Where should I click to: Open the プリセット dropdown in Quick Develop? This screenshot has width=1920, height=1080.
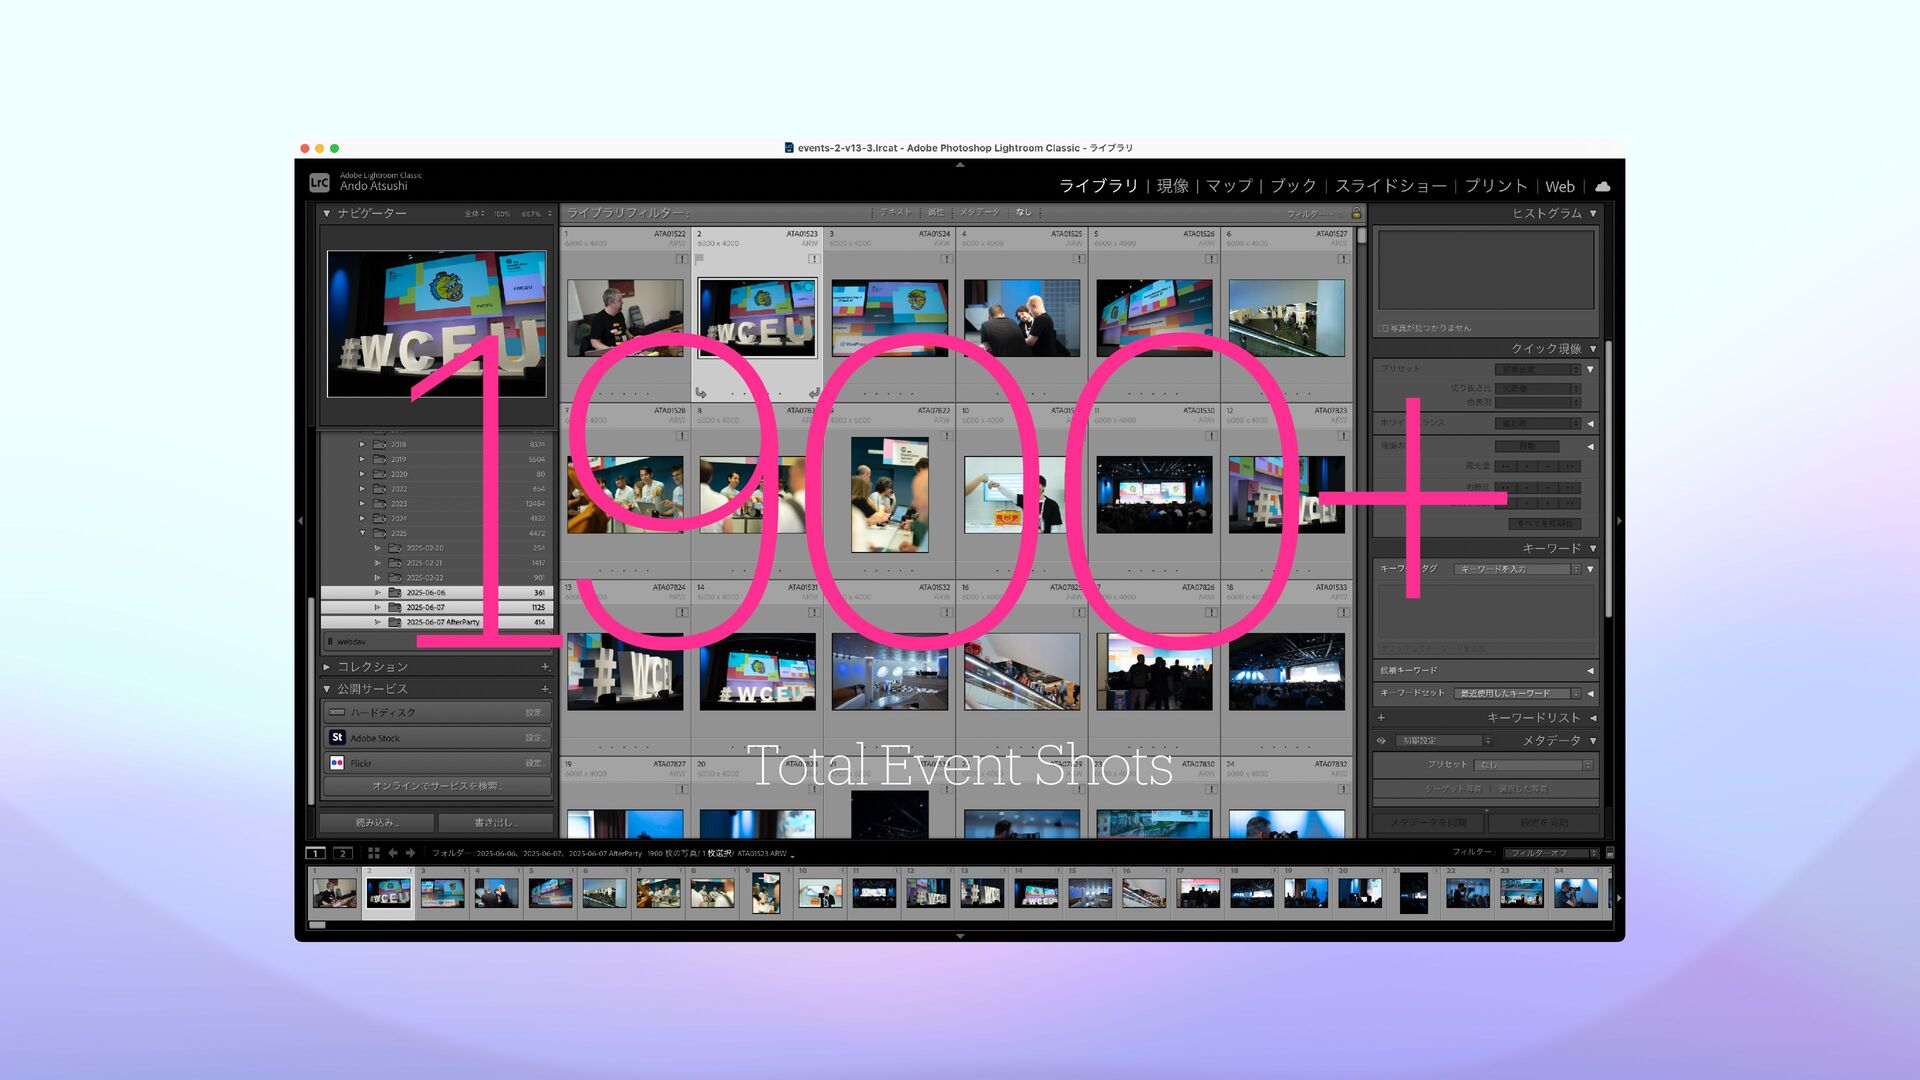[x=1538, y=369]
